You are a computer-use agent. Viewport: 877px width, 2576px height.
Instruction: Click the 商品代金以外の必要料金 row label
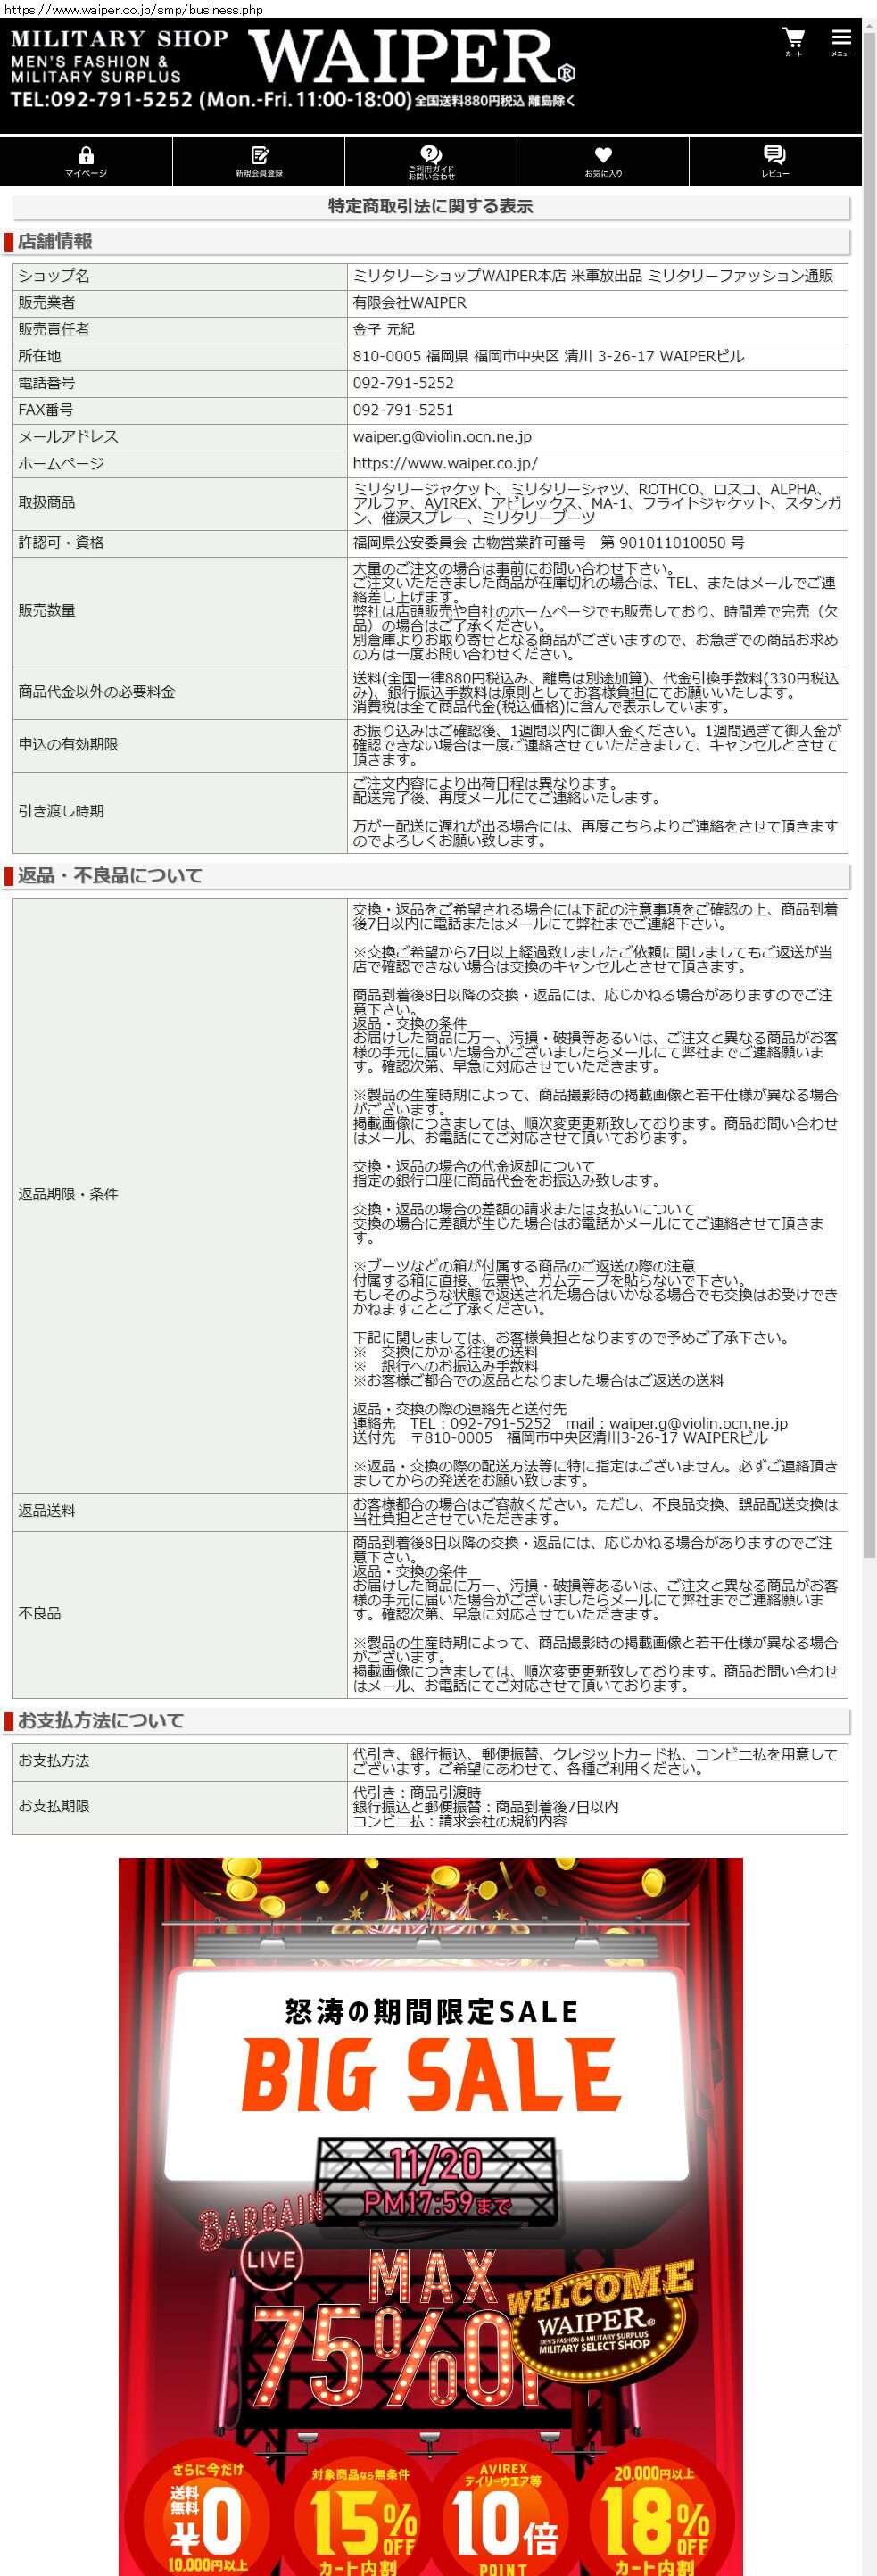tap(180, 692)
